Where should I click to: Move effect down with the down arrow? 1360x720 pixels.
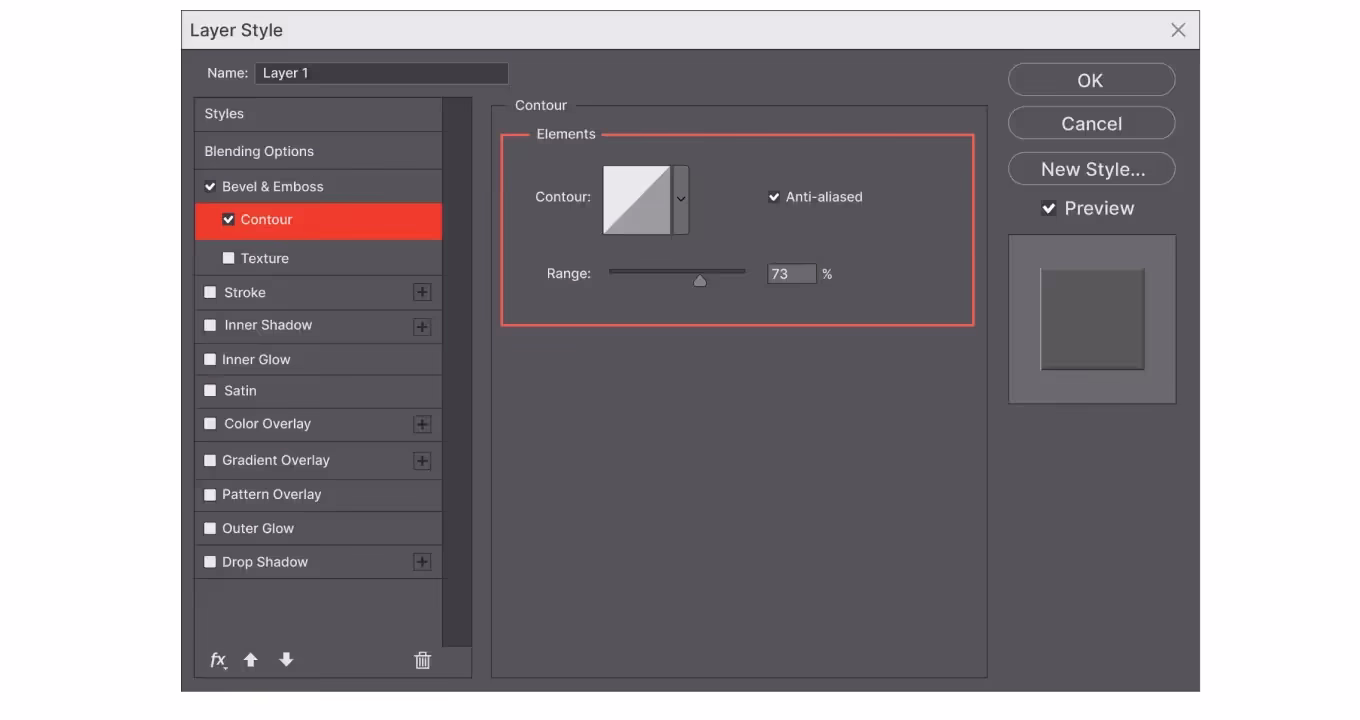(286, 660)
